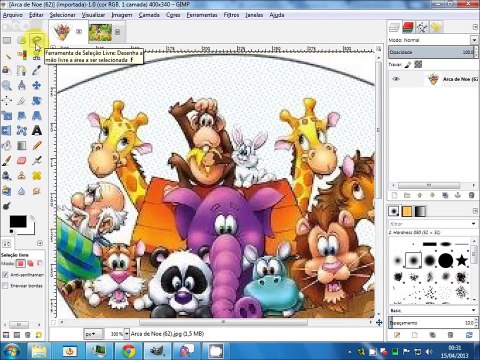Select the Blend gradient tool
The height and width of the screenshot is (360, 480).
point(22,145)
